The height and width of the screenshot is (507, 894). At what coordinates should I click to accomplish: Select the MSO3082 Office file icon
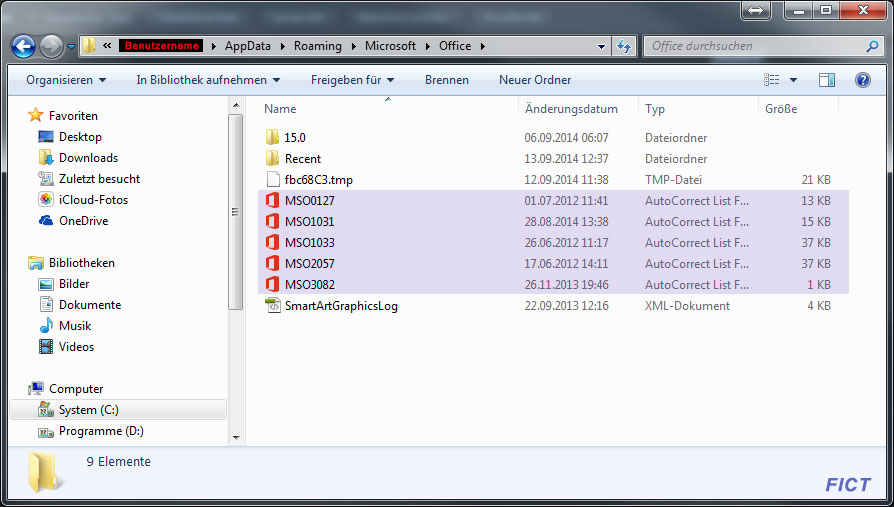(273, 285)
